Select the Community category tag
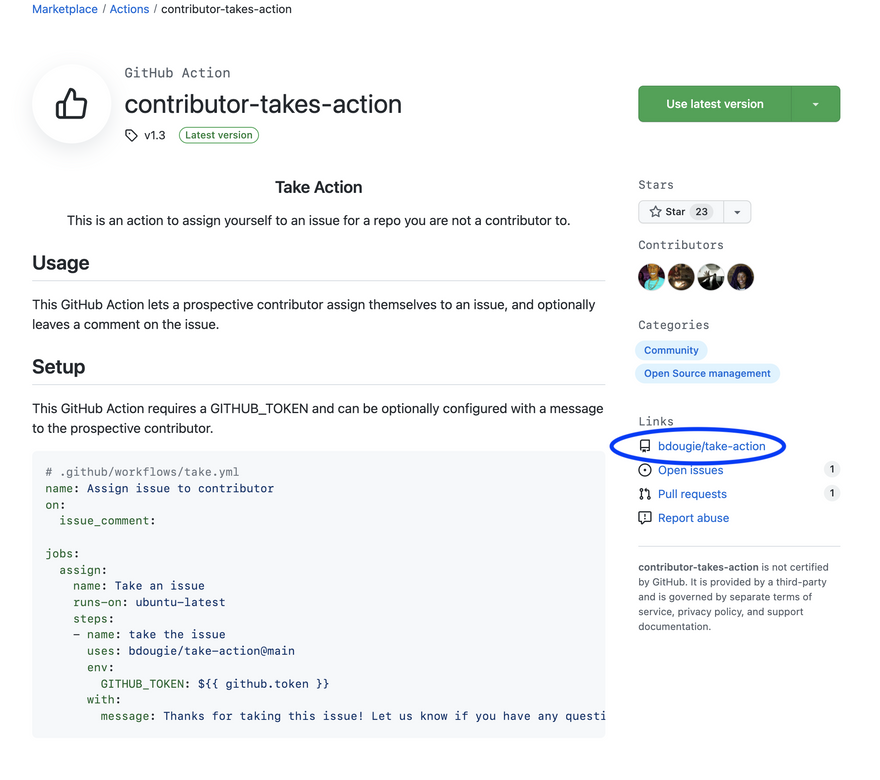The height and width of the screenshot is (780, 880). point(671,350)
